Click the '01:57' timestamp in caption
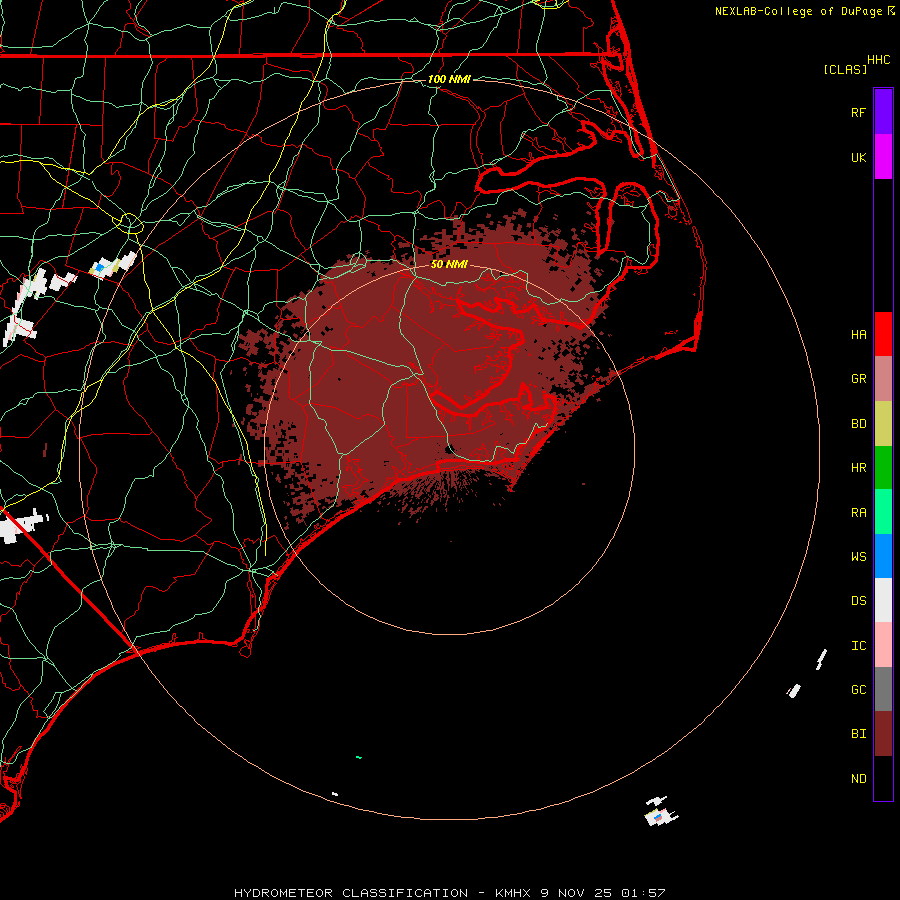This screenshot has height=900, width=900. (643, 893)
